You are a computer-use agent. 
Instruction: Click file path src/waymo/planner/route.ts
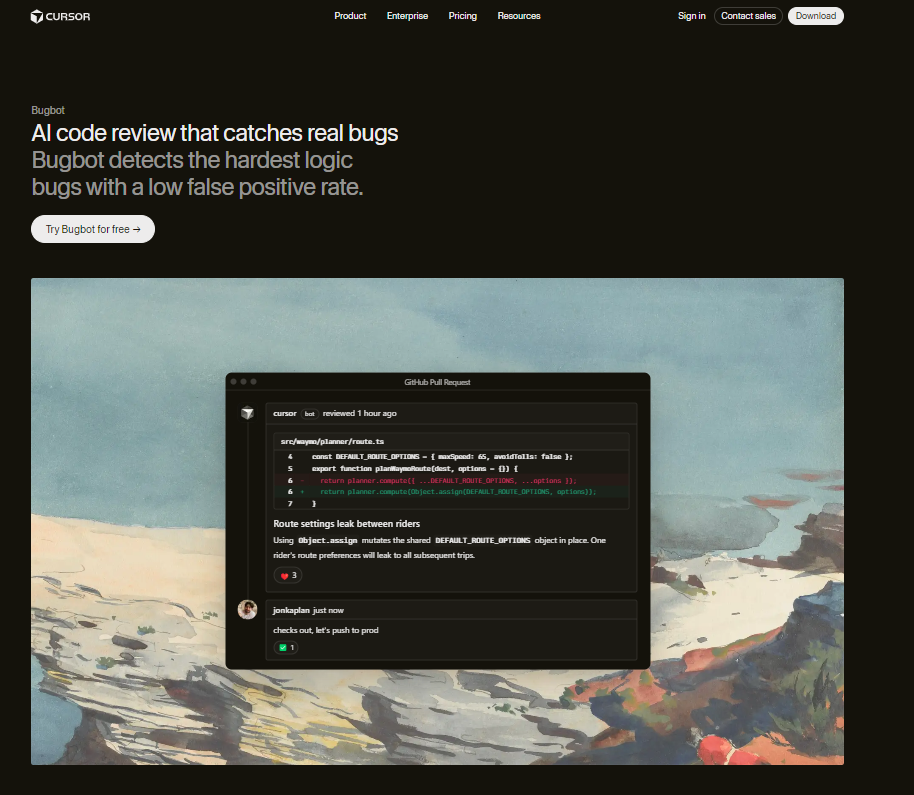click(332, 441)
